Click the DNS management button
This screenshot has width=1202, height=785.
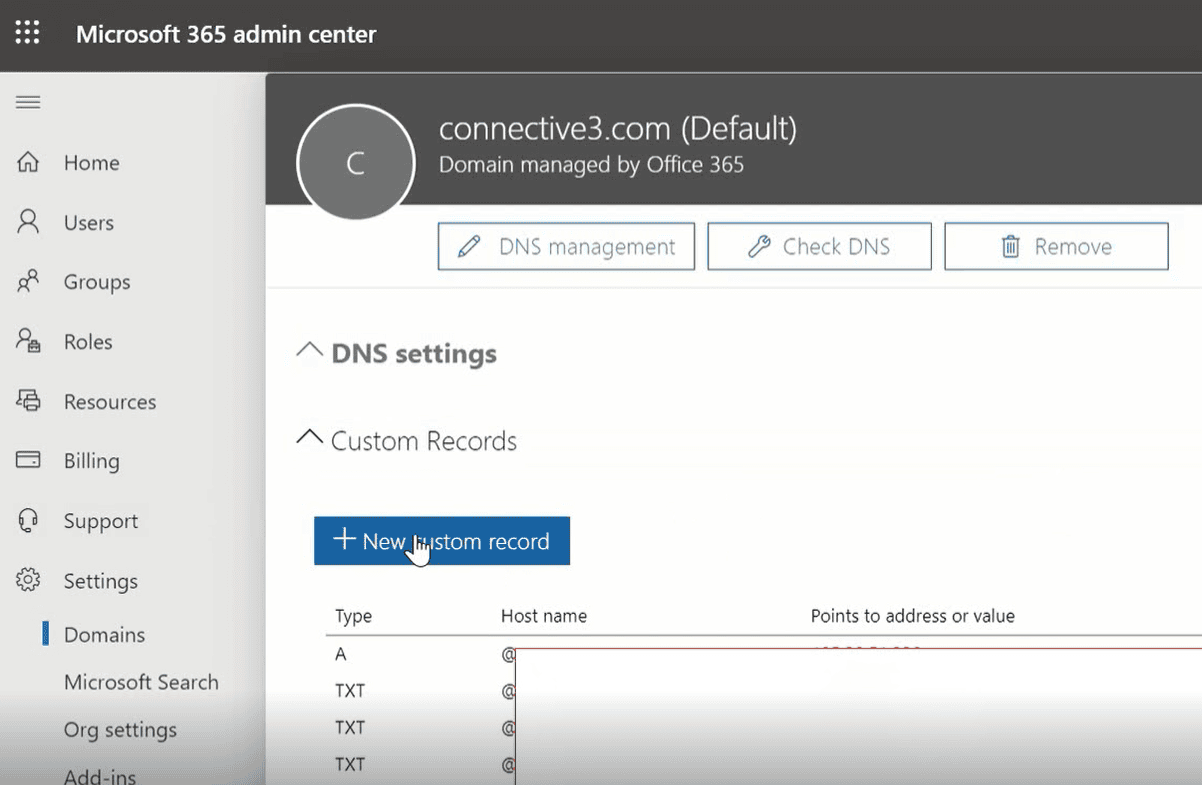click(x=566, y=247)
